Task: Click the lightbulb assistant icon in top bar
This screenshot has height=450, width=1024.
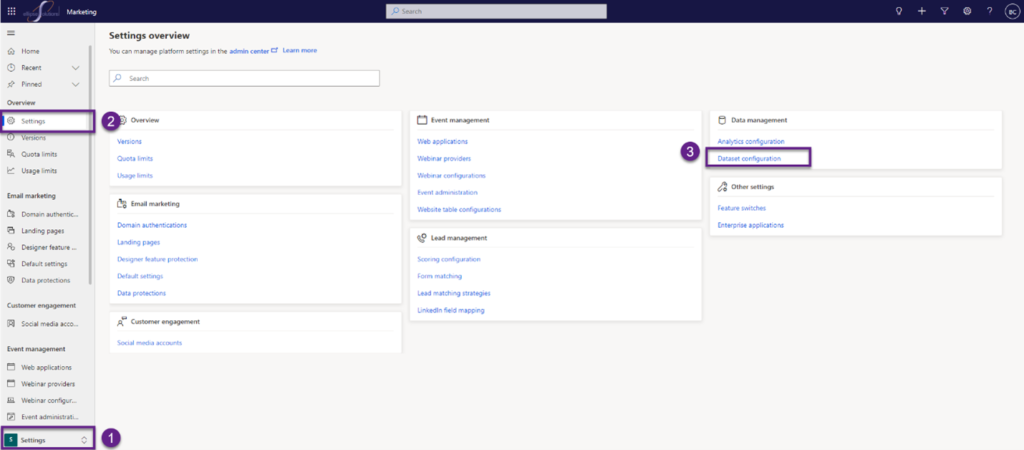Action: point(899,11)
